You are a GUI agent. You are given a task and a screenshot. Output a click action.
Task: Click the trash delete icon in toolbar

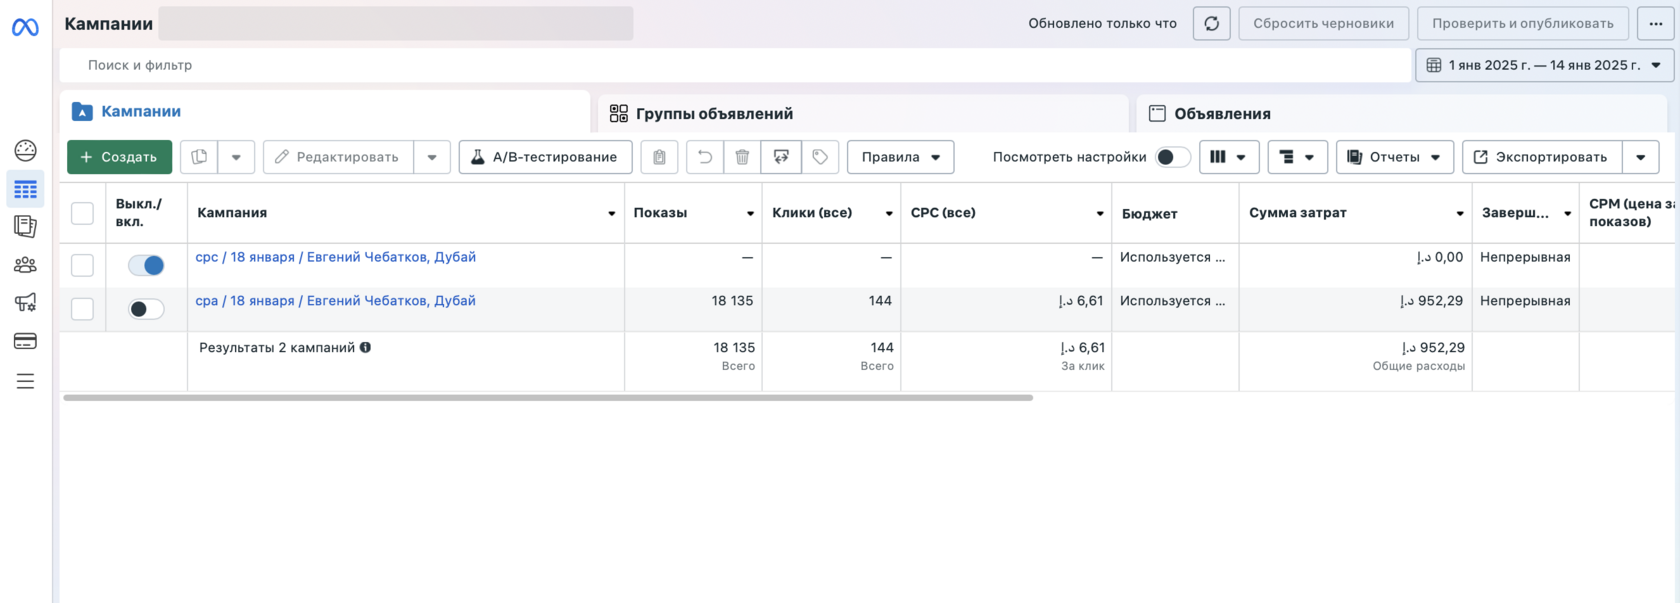click(x=742, y=157)
